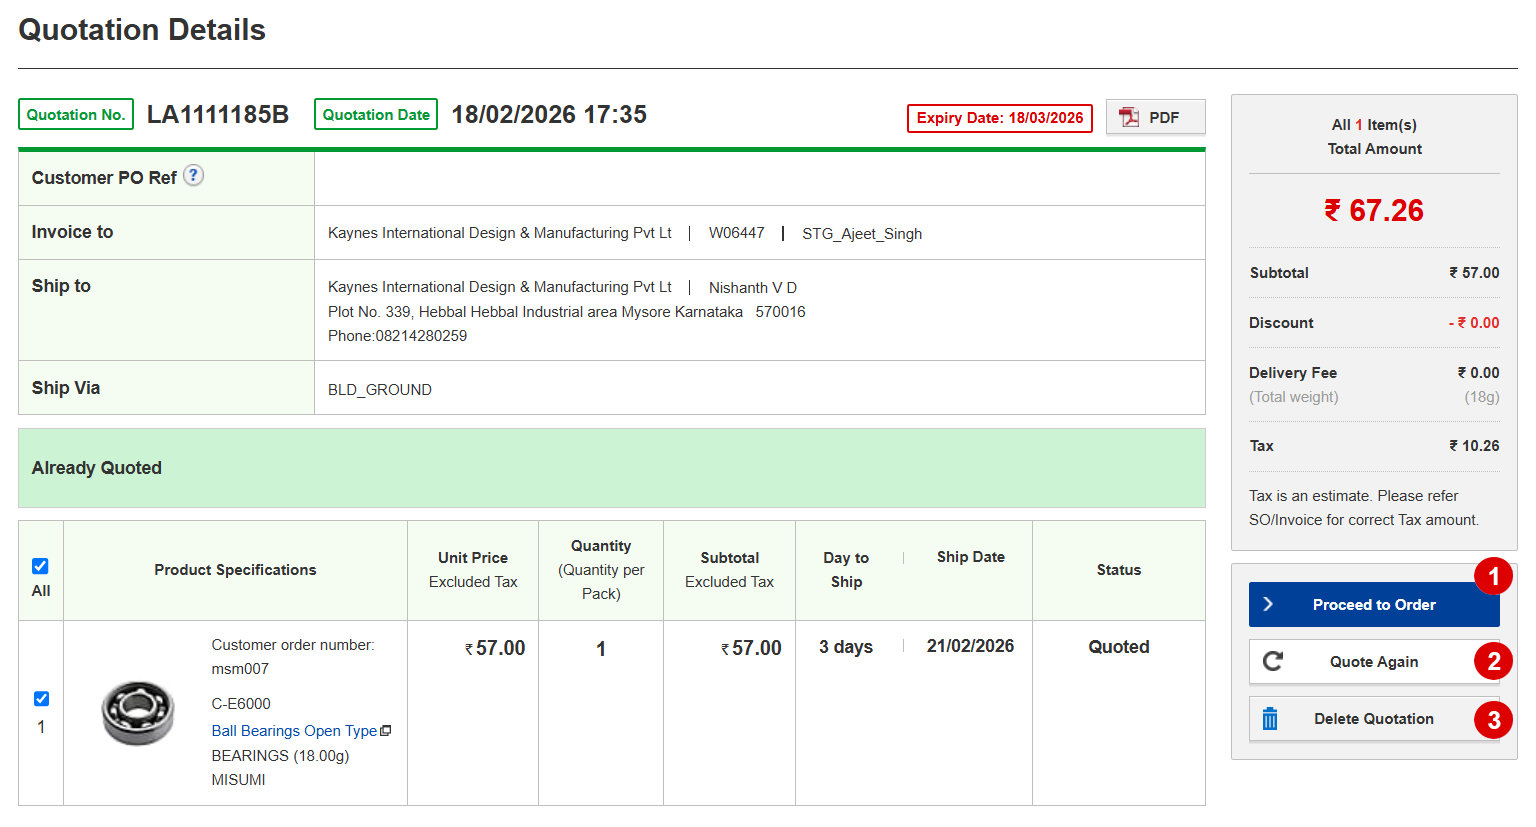Download the quotation using the PDF button
Viewport: 1536px width, 827px height.
[x=1155, y=117]
